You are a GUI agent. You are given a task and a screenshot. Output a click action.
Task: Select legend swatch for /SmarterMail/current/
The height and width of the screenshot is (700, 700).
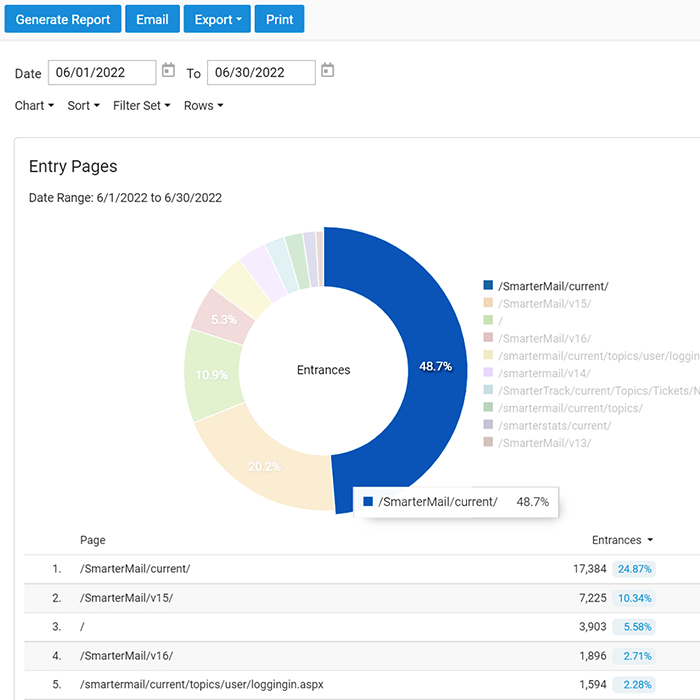point(488,285)
